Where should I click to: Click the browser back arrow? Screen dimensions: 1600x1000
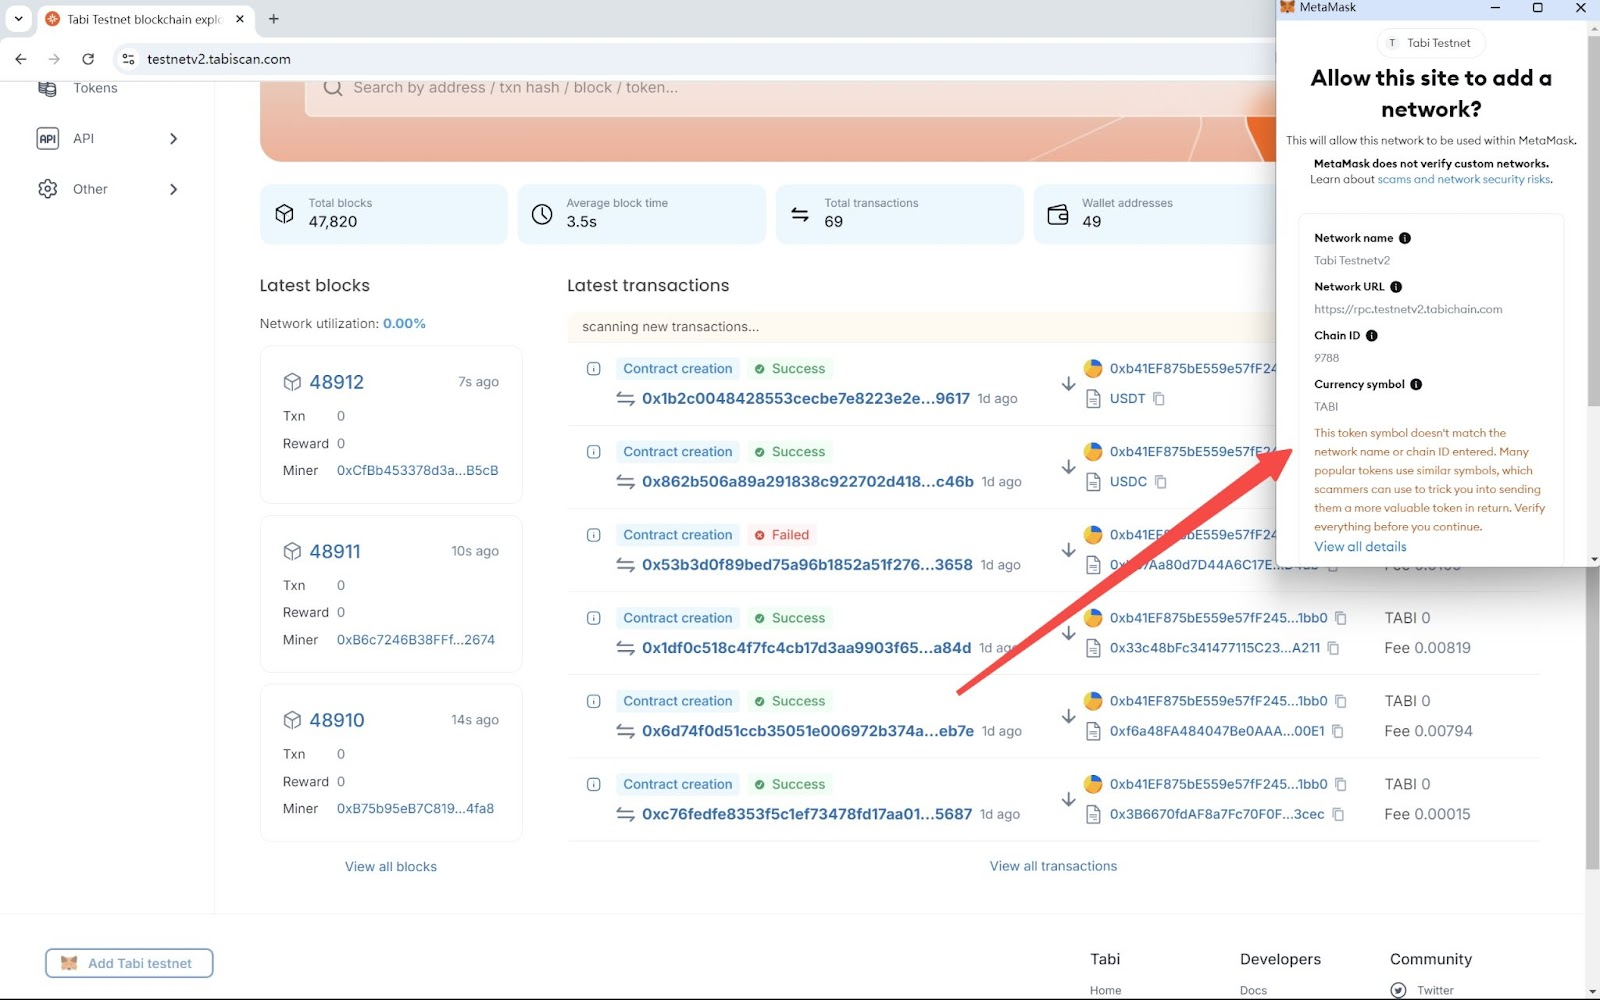tap(21, 59)
